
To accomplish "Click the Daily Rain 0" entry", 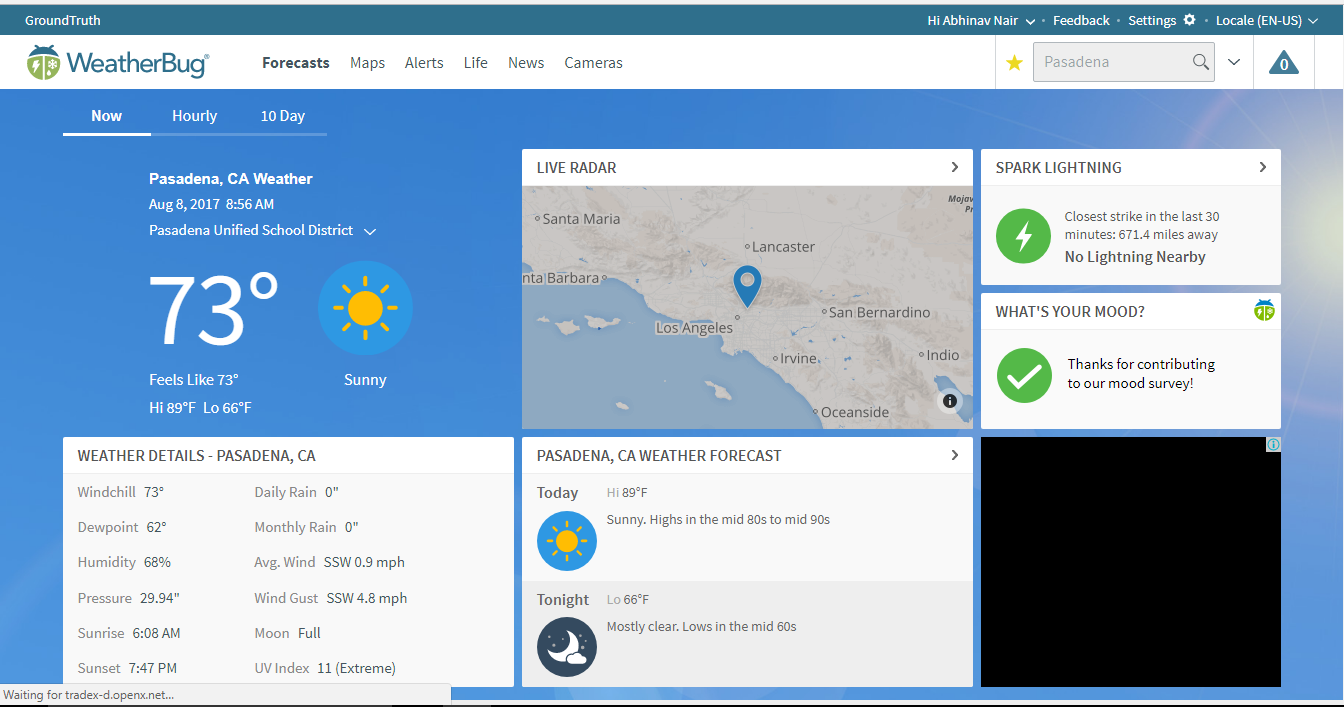I will tap(297, 492).
